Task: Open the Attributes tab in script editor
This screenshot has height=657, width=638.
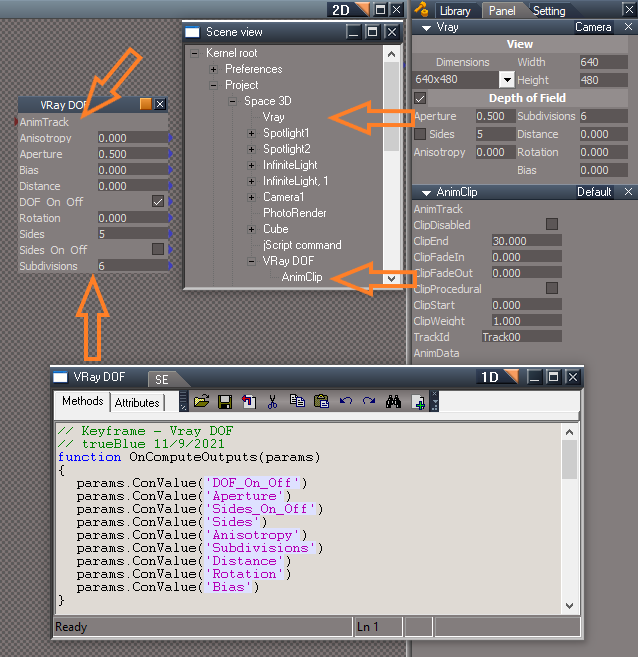Action: (137, 403)
